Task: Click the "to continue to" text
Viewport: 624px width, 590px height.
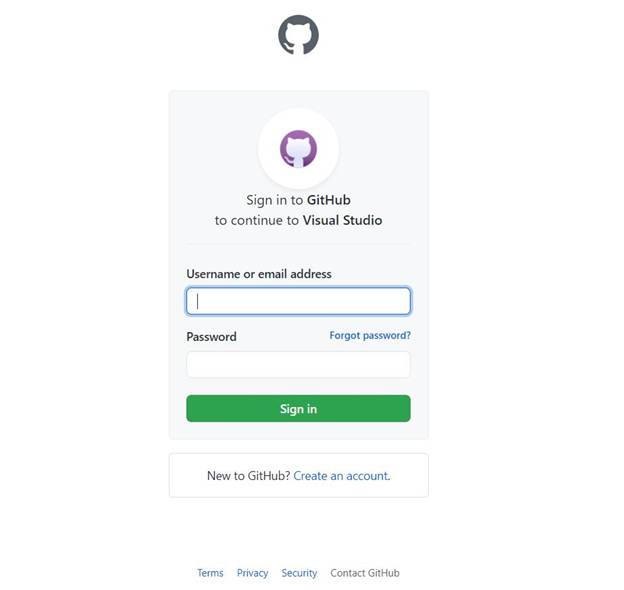Action: click(257, 220)
